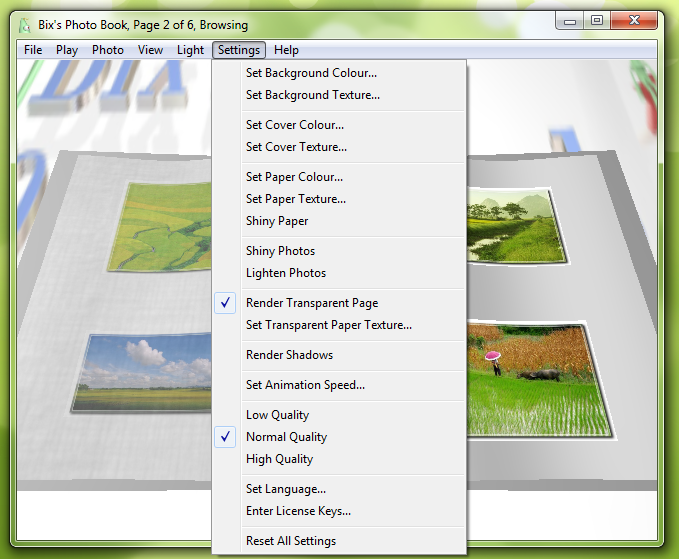679x559 pixels.
Task: Open Set Animation Speed...
Action: click(340, 385)
